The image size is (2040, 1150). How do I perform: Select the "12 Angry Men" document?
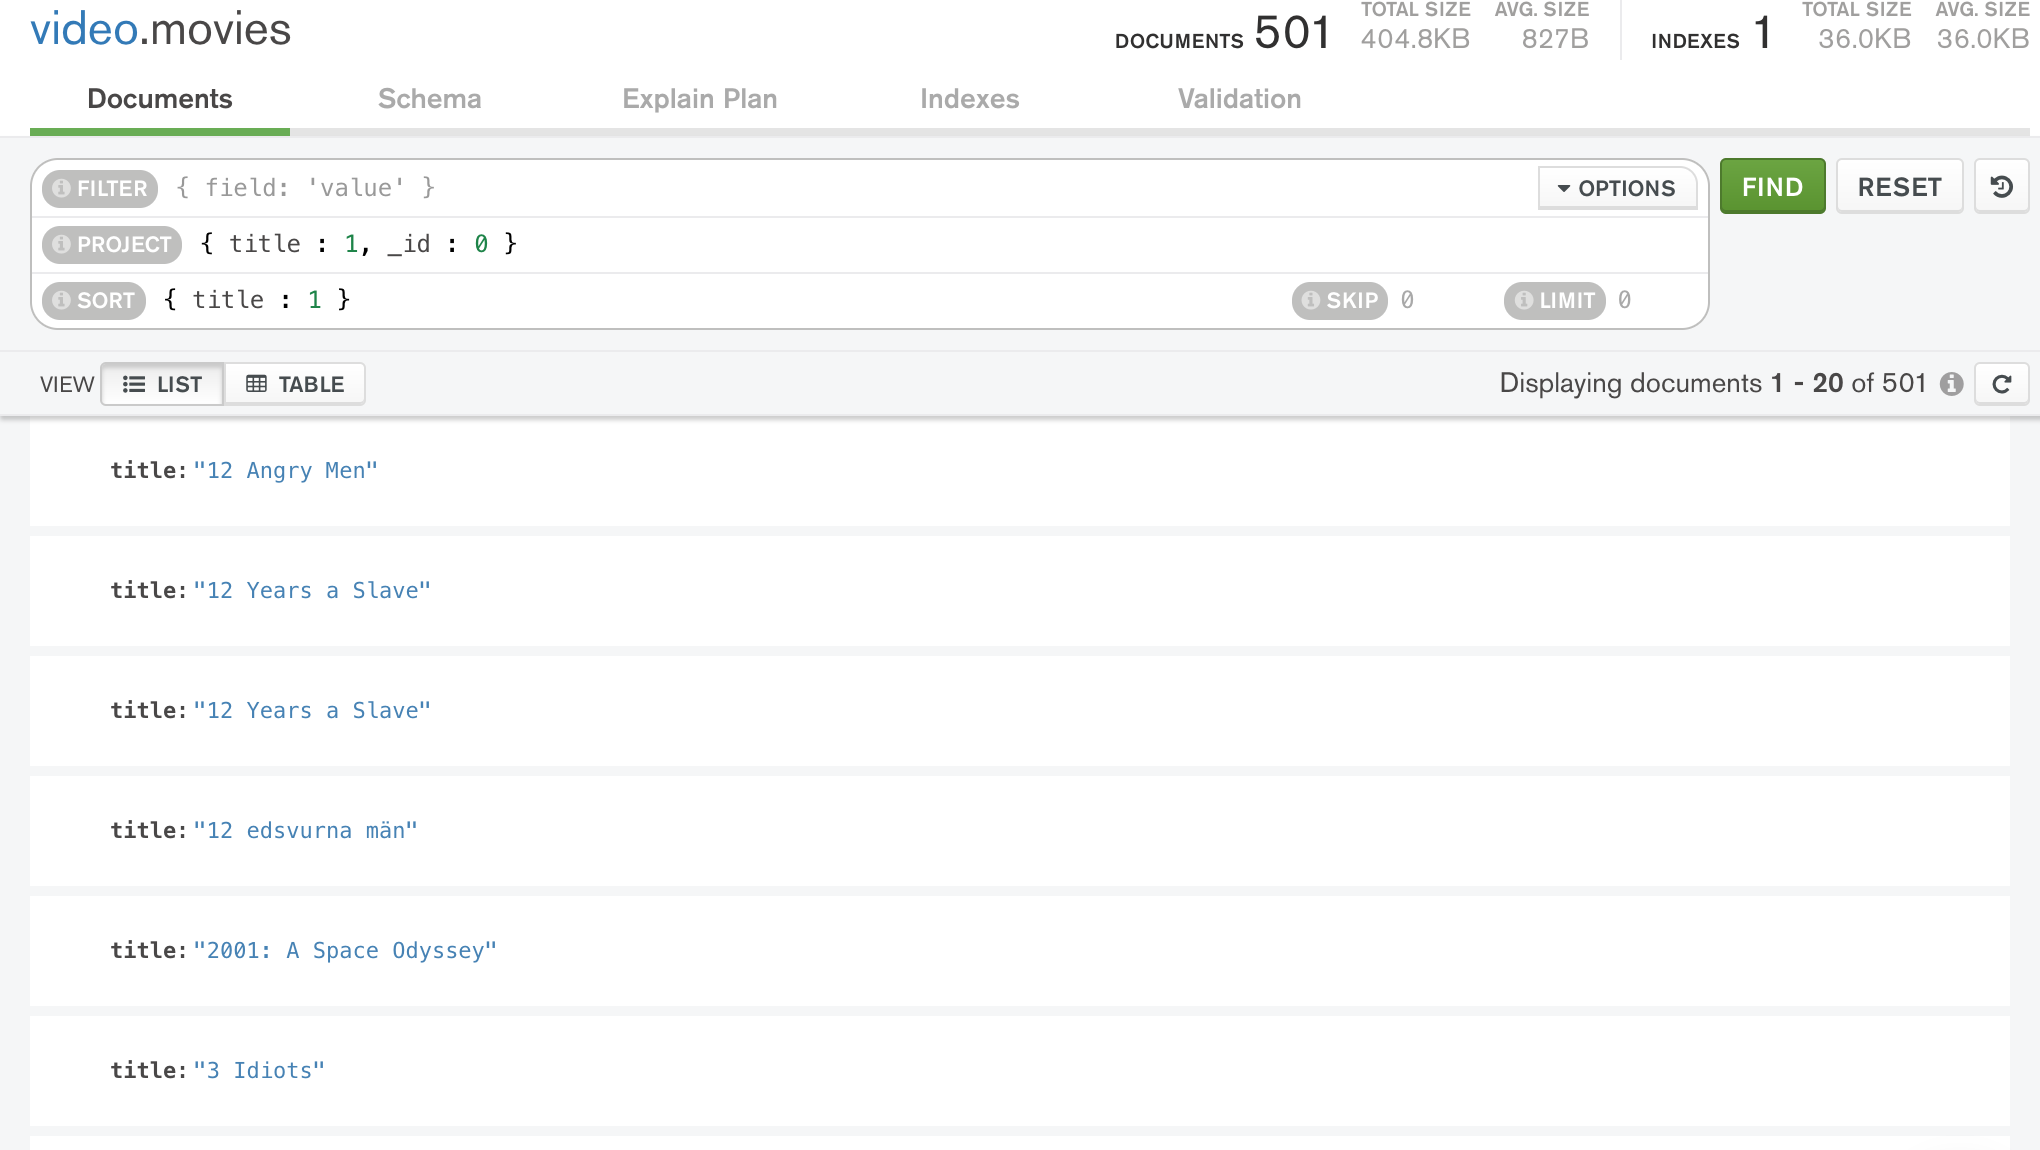1020,471
